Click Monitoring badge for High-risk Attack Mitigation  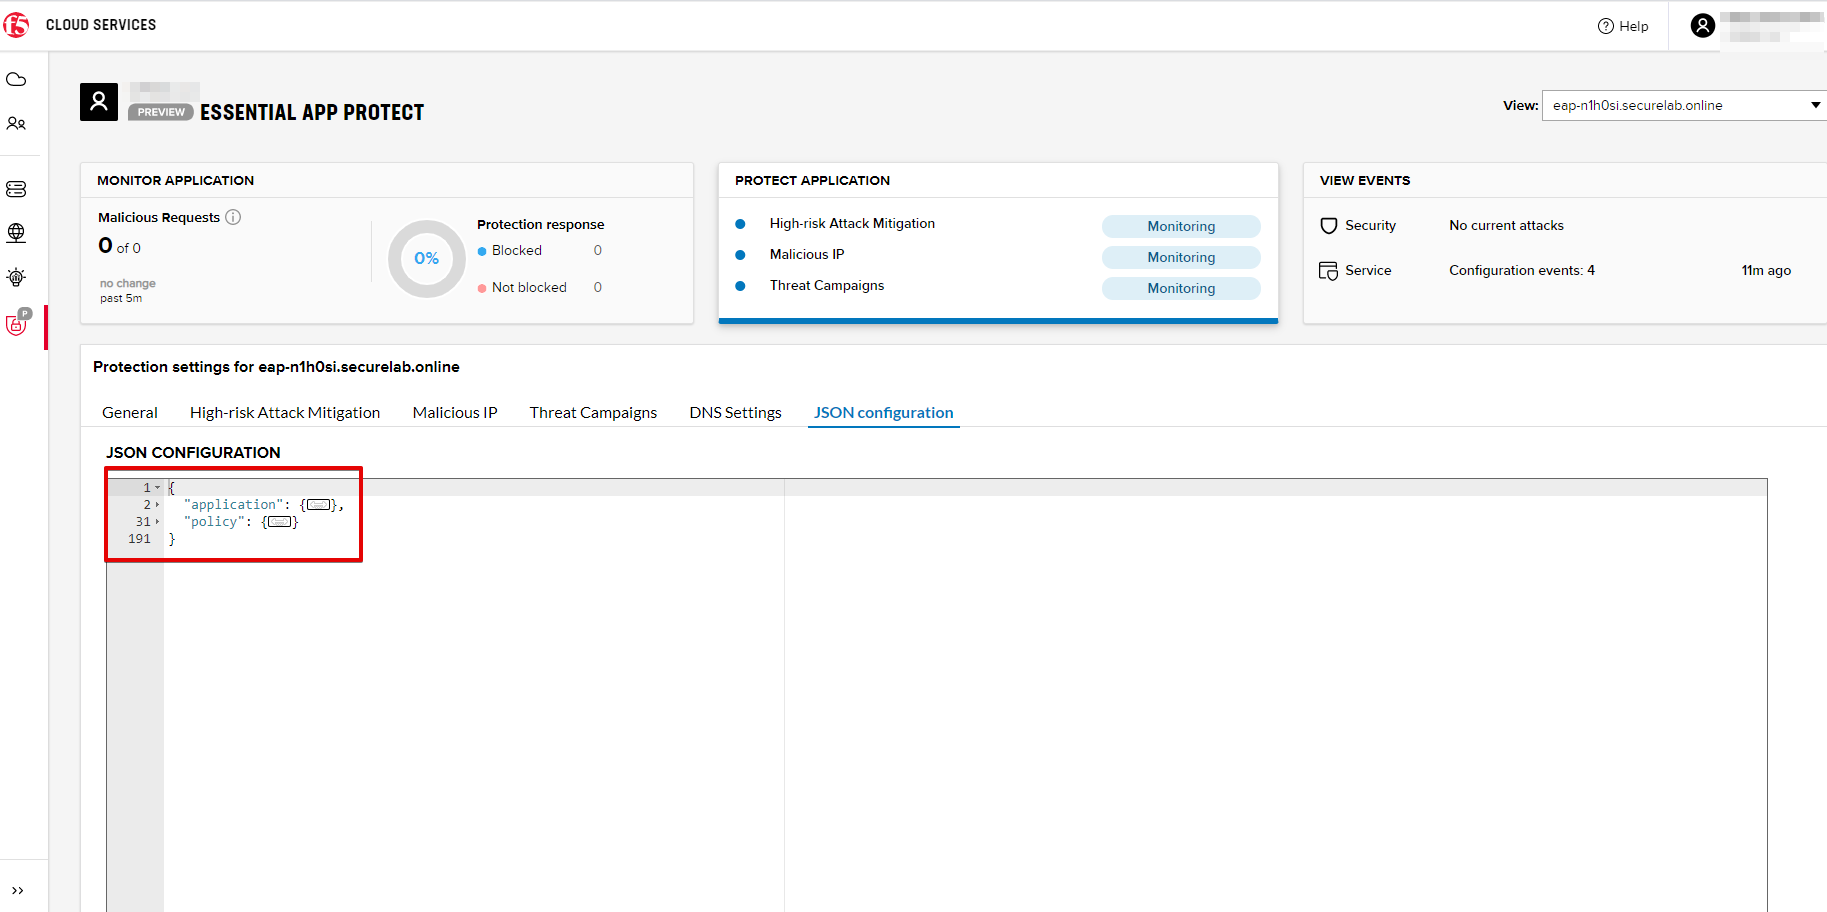coord(1181,226)
